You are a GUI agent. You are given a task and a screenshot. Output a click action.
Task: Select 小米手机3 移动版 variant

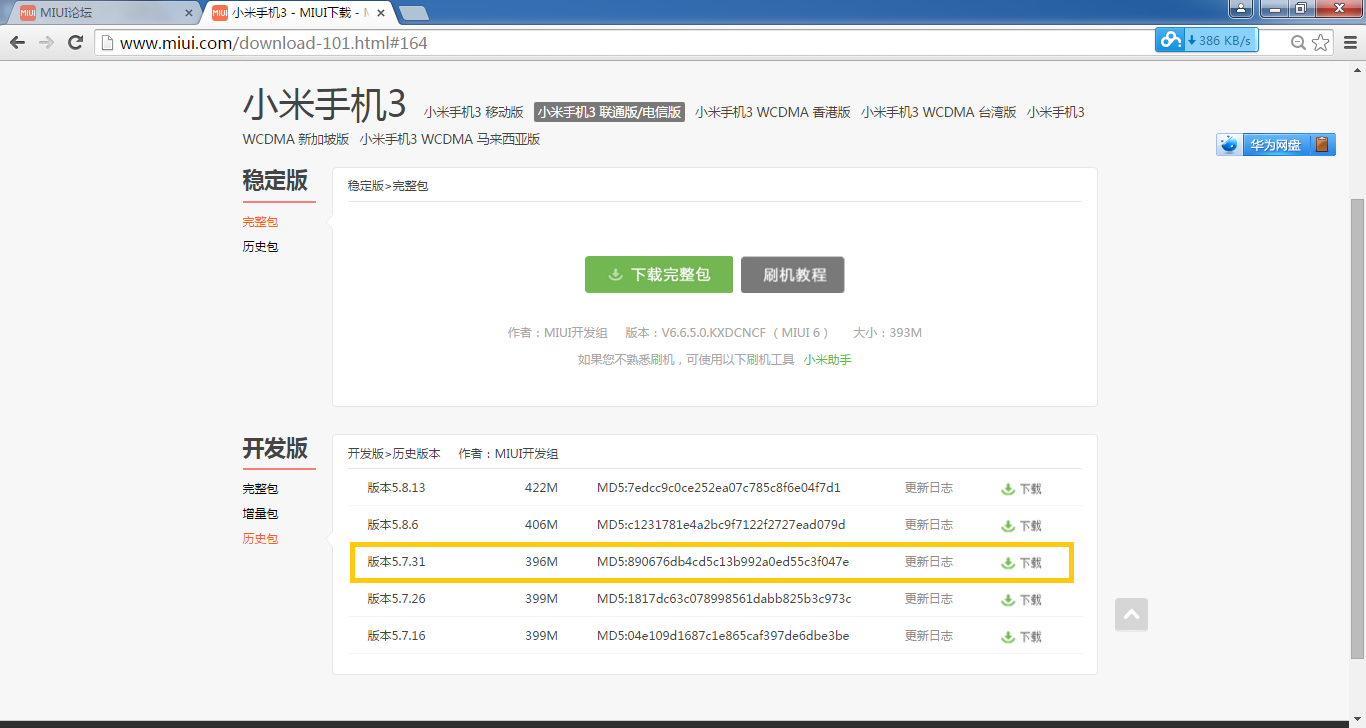point(473,112)
